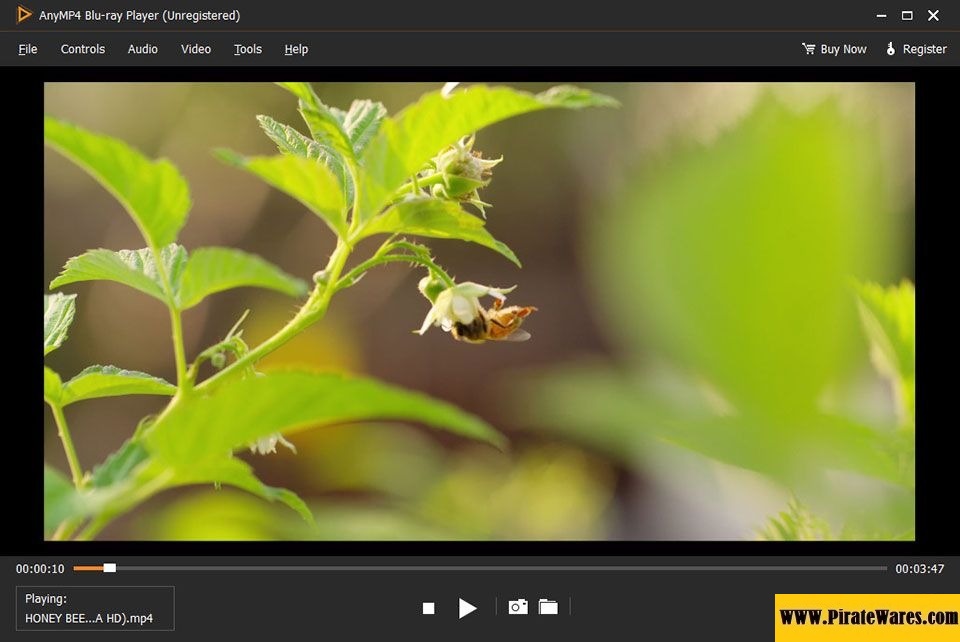
Task: Click the Register button text
Action: click(924, 49)
